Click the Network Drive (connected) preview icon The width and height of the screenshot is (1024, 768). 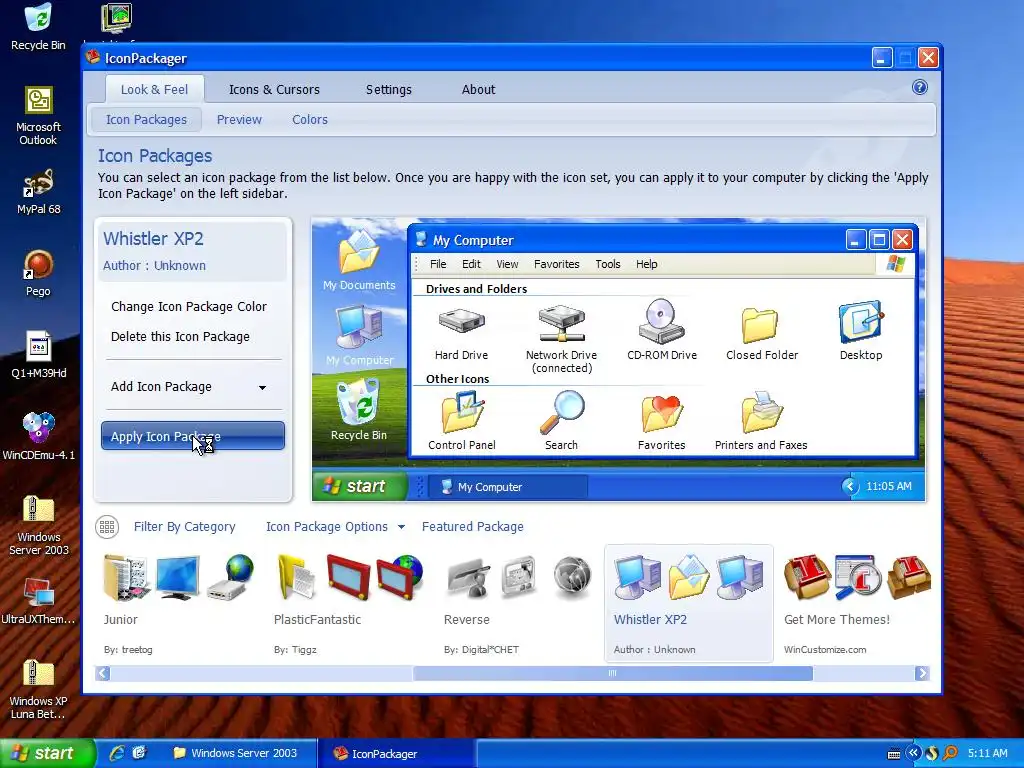coord(562,323)
